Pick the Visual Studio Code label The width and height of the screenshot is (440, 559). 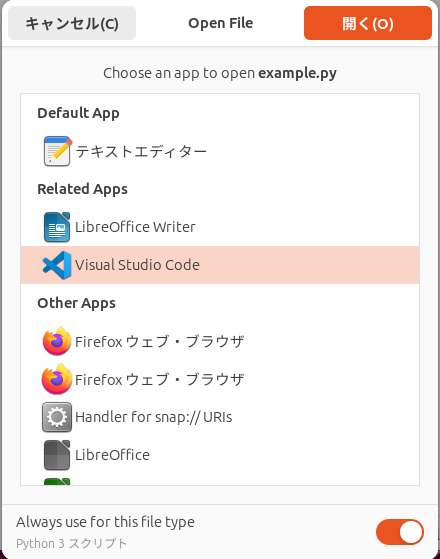click(137, 265)
